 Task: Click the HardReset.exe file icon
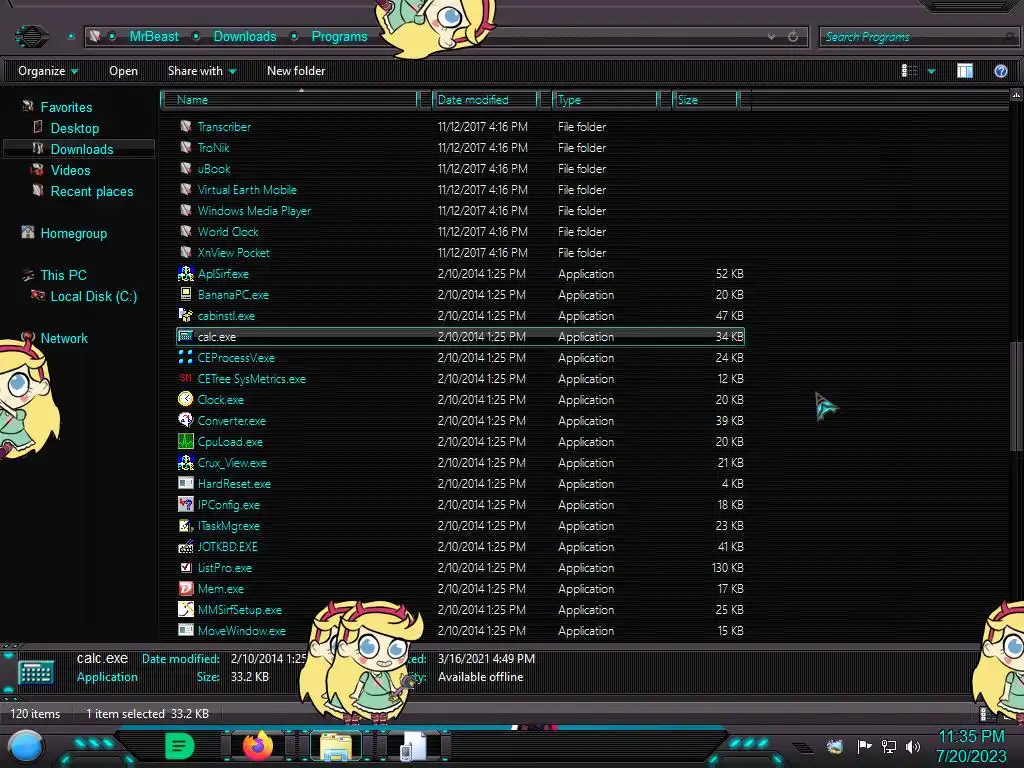[x=185, y=483]
